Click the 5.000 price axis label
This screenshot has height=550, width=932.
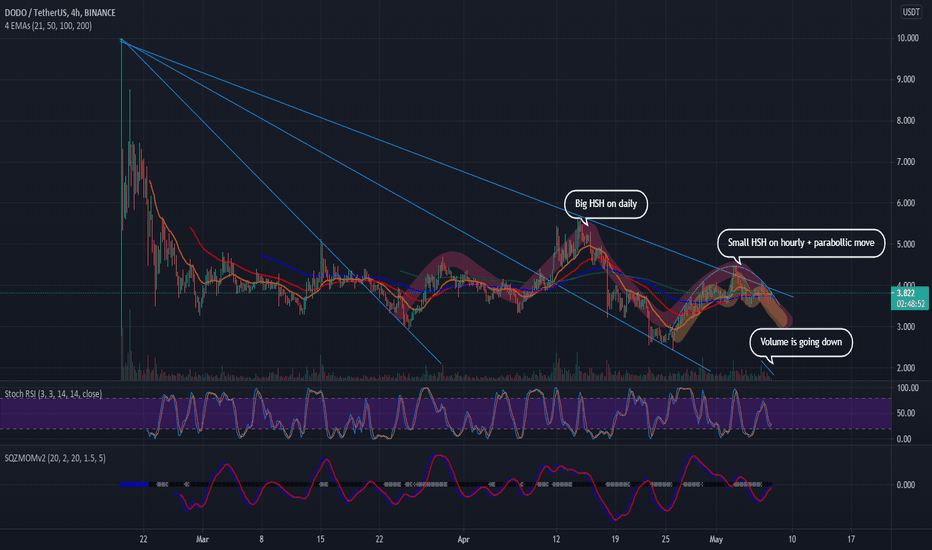906,244
